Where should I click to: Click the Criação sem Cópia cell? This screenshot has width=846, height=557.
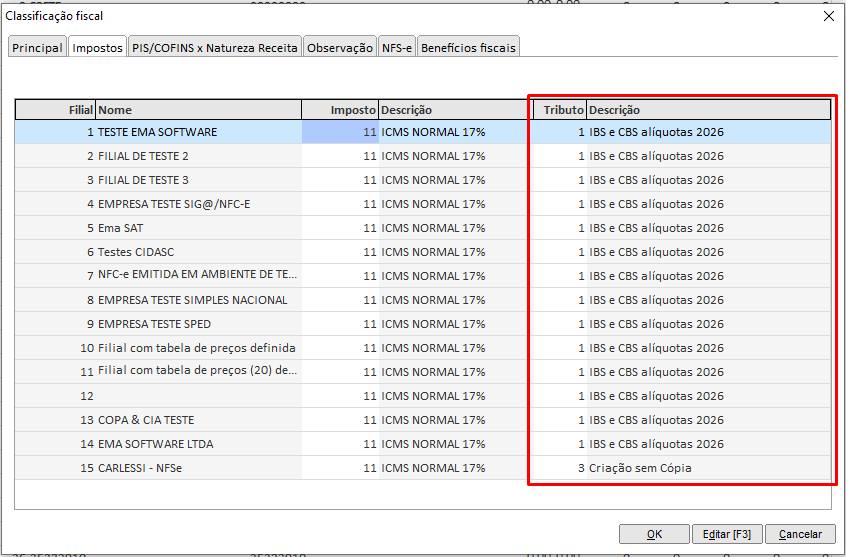pos(640,468)
